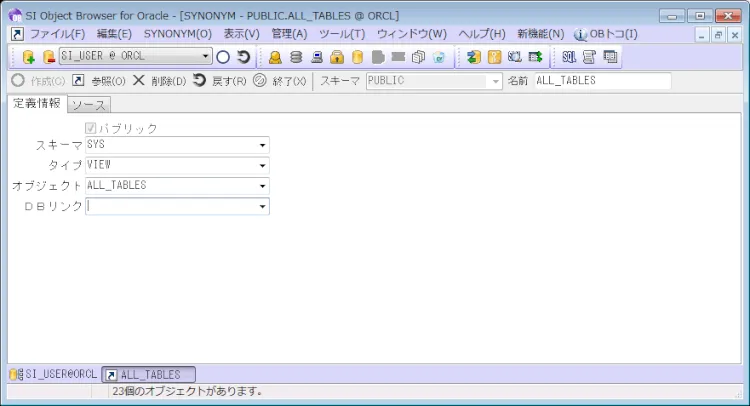The image size is (750, 406).
Task: Click the computer session icon
Action: click(317, 57)
